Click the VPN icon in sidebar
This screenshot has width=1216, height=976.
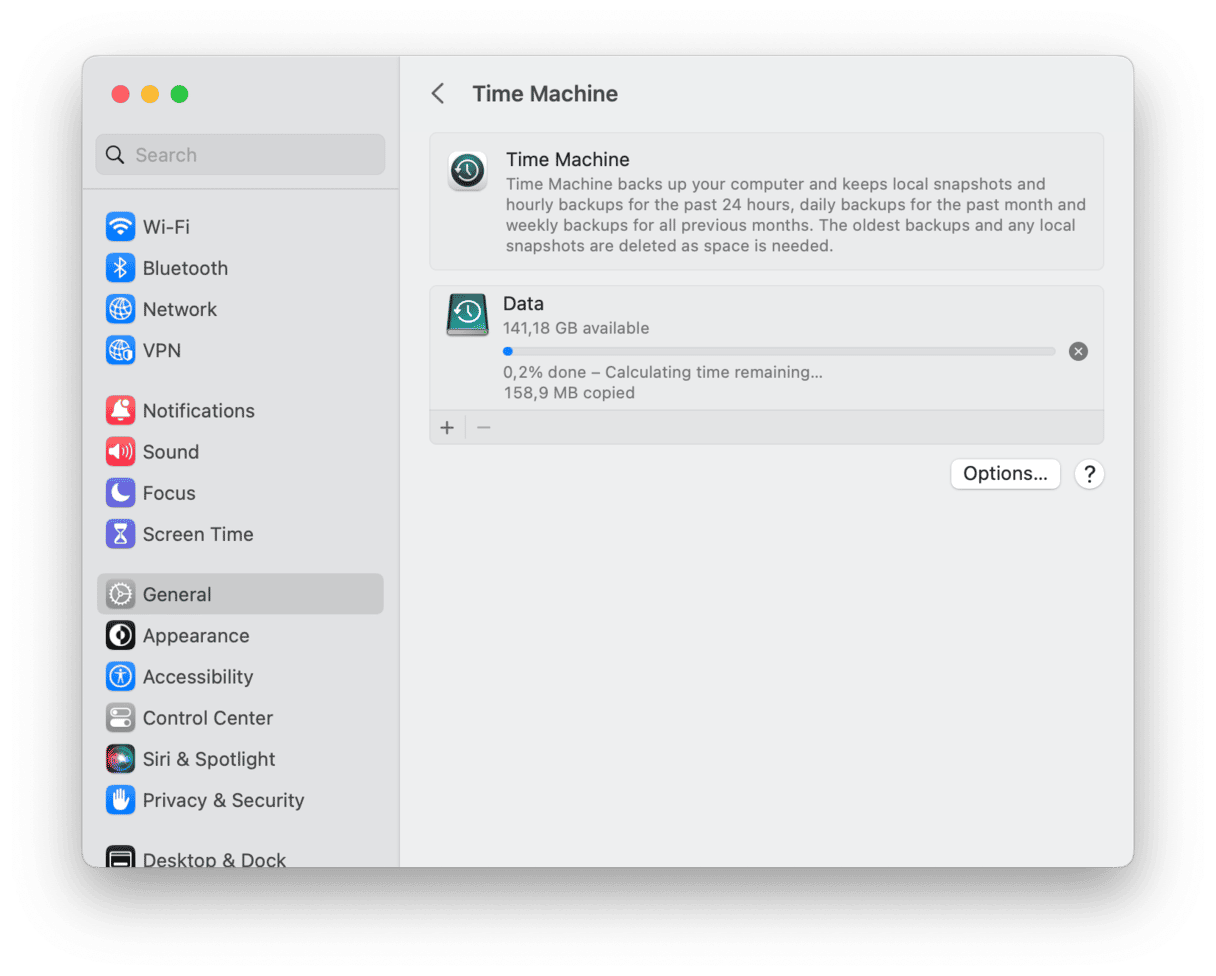(x=120, y=350)
